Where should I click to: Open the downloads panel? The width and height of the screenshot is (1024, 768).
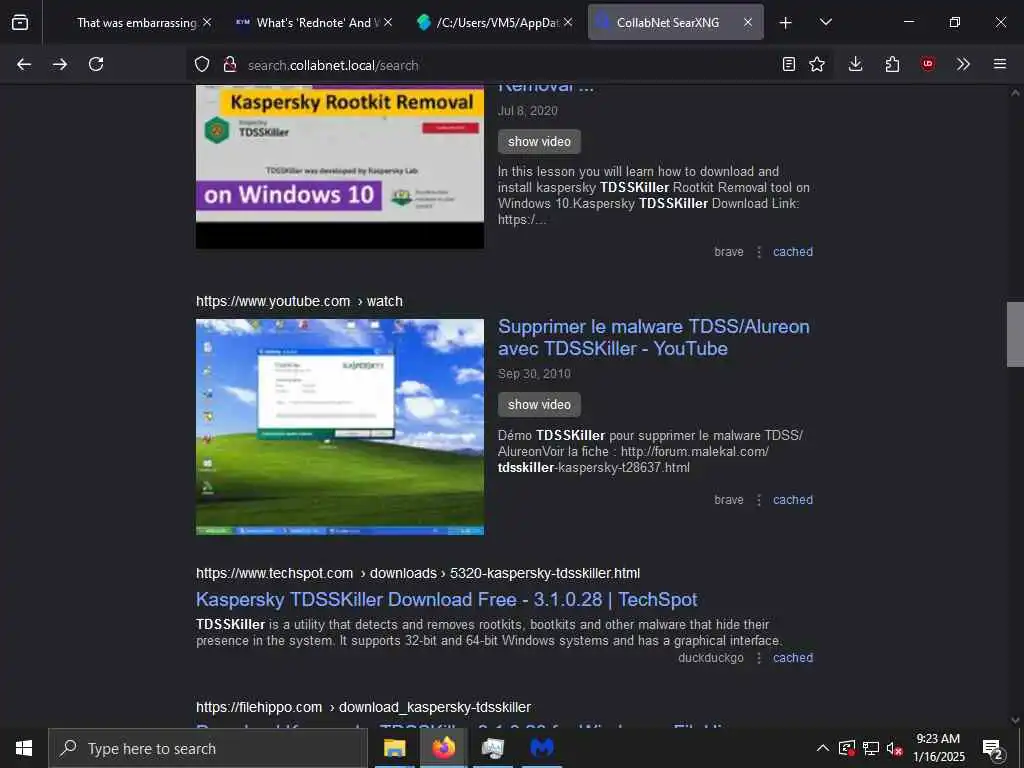[x=856, y=64]
